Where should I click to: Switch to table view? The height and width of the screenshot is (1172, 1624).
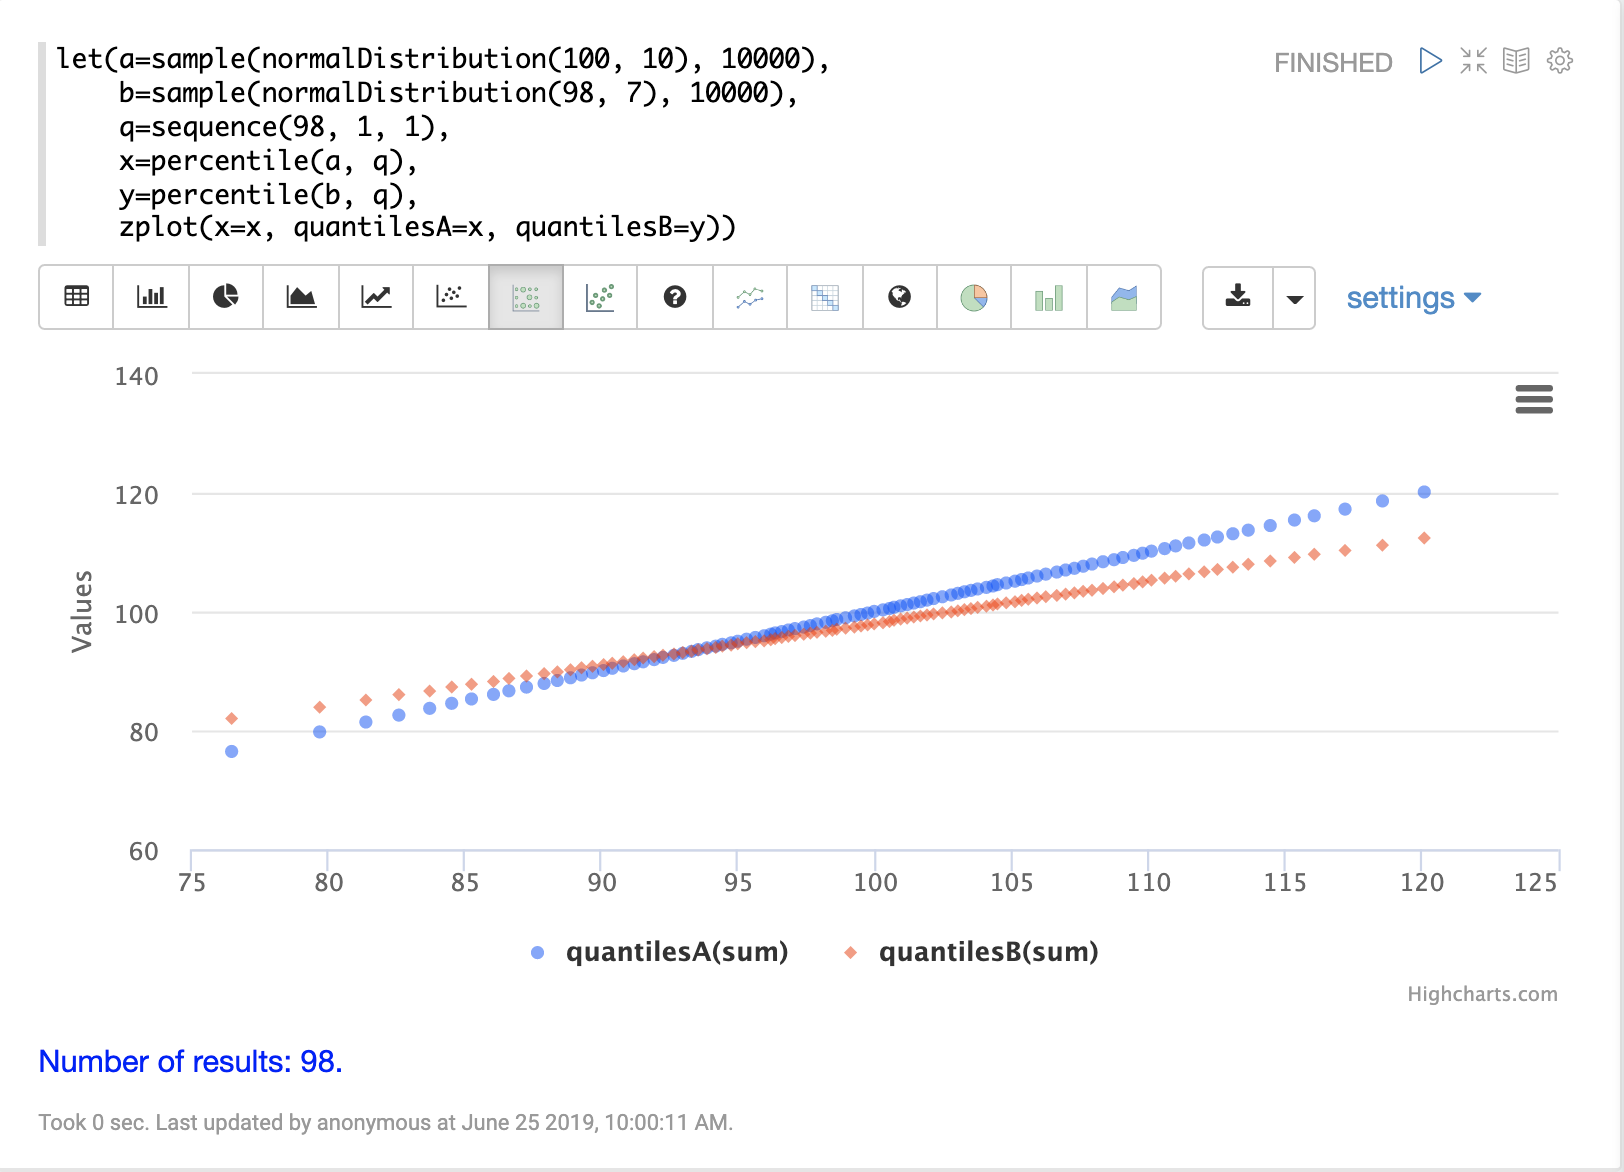76,297
